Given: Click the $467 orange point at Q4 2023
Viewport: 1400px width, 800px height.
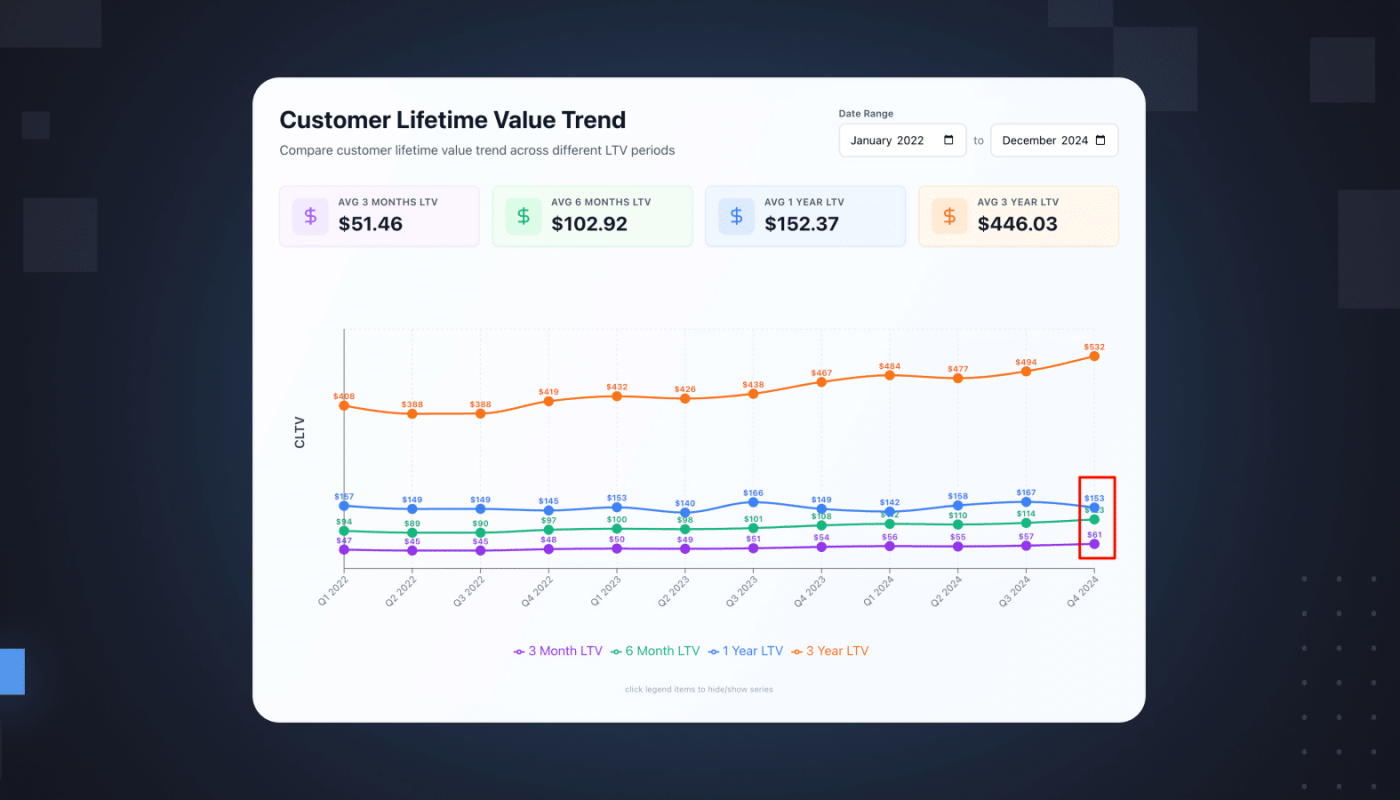Looking at the screenshot, I should (821, 382).
